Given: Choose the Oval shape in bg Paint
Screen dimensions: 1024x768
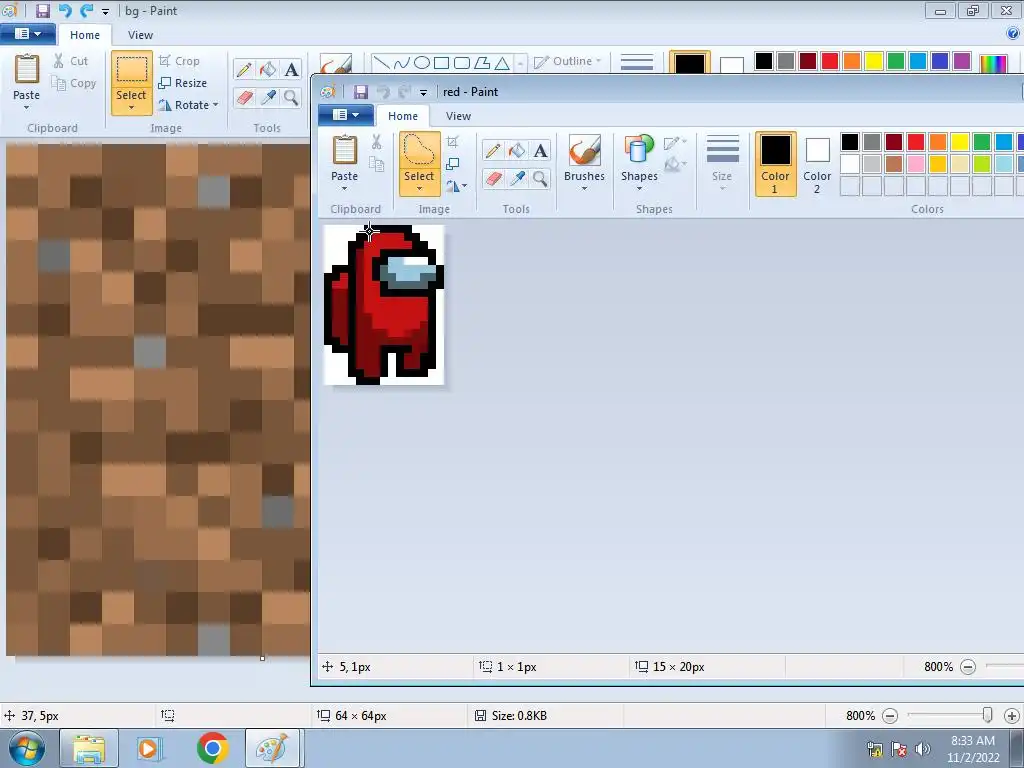Looking at the screenshot, I should click(x=422, y=63).
